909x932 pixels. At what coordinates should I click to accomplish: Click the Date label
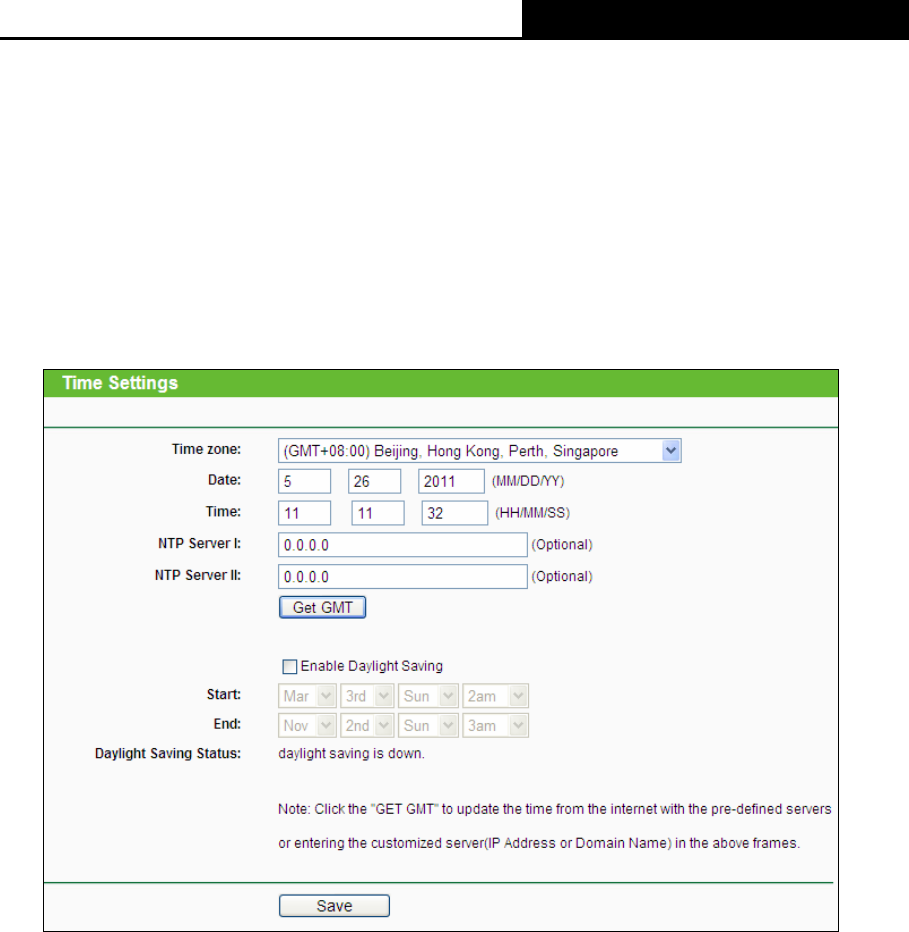(x=224, y=480)
